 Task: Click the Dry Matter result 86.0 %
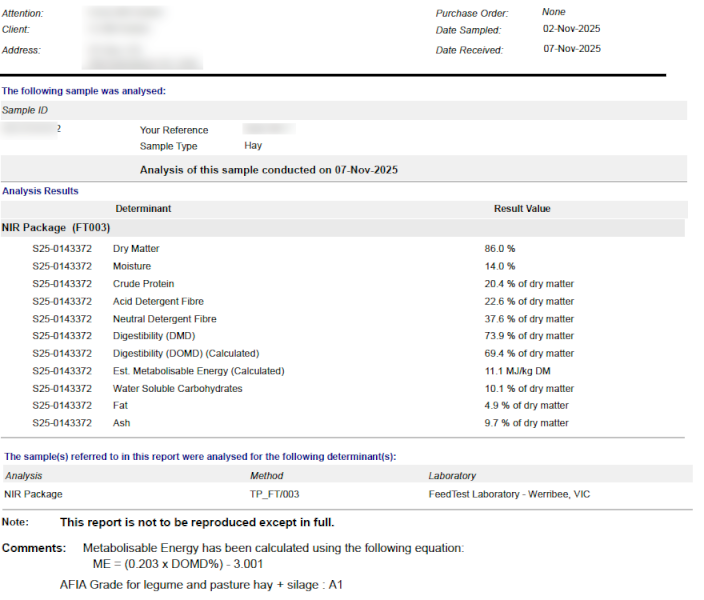(500, 248)
